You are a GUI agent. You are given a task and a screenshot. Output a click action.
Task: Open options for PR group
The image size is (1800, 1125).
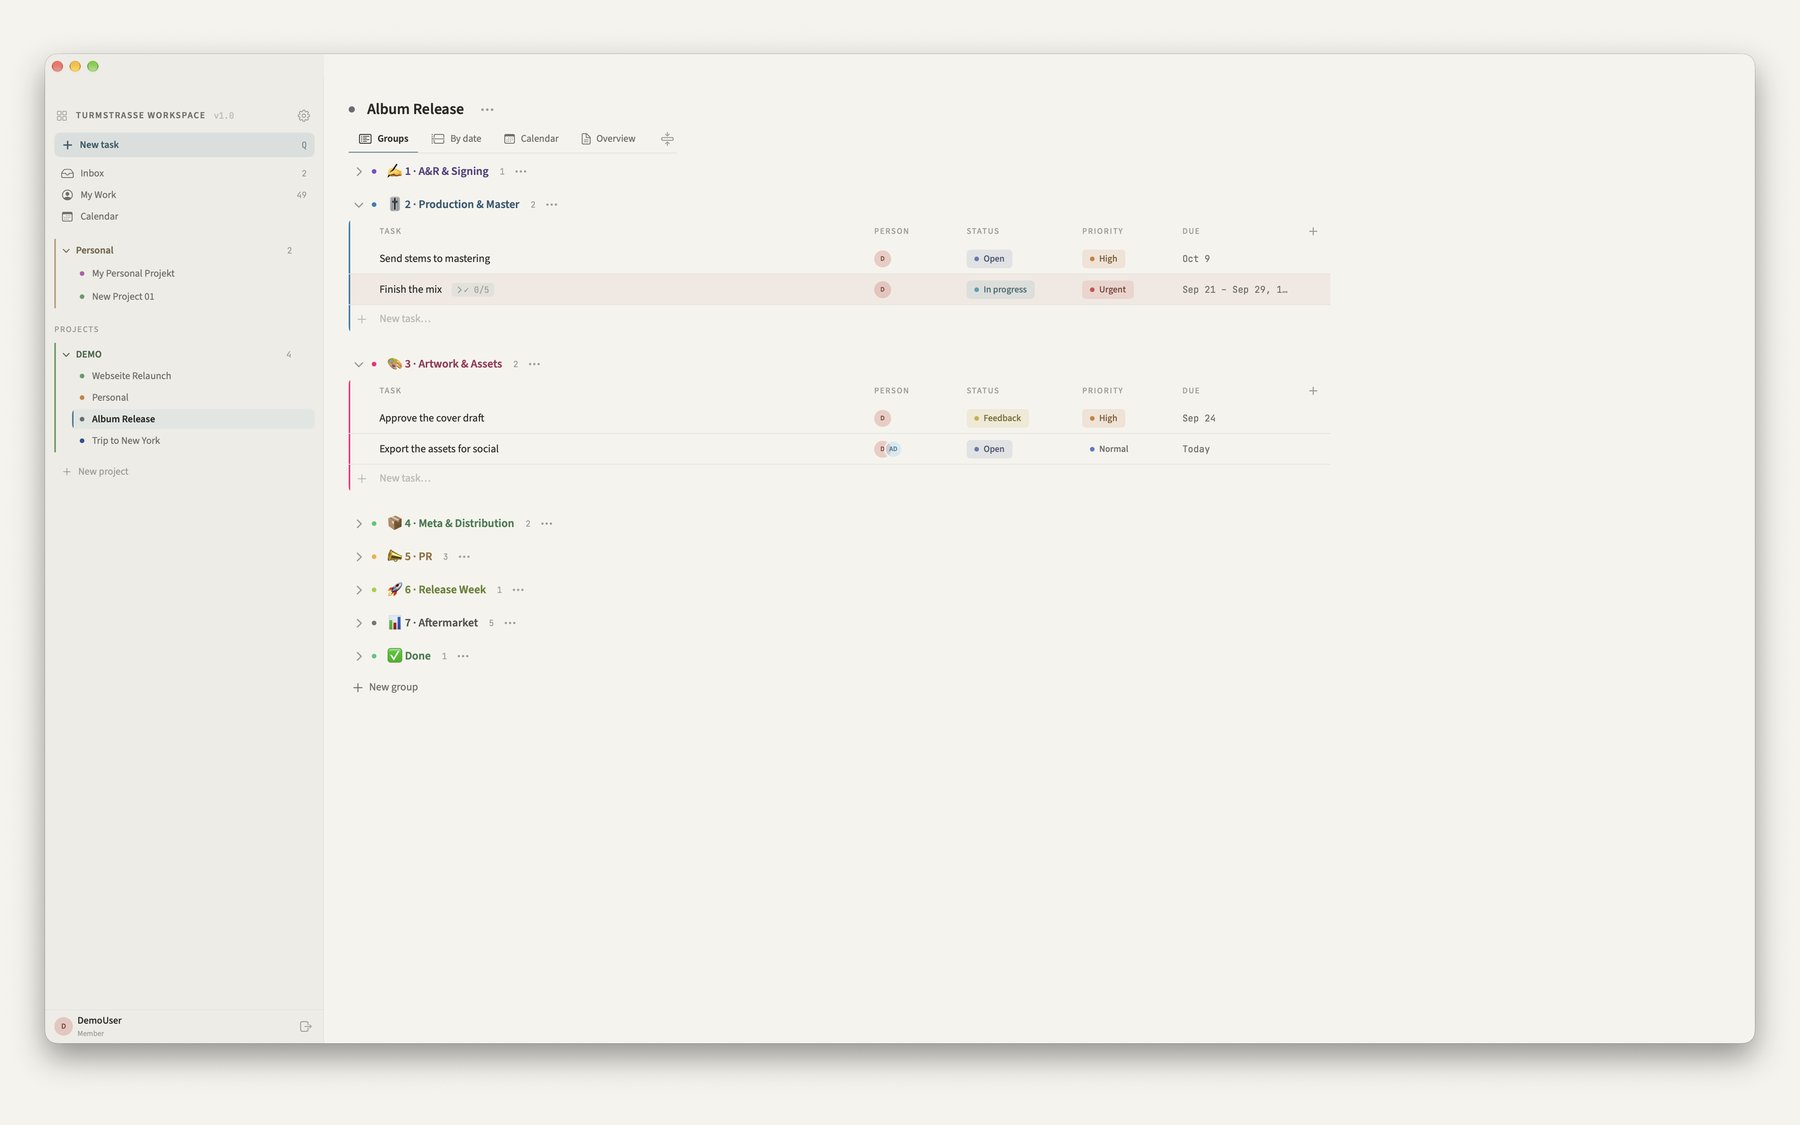464,557
